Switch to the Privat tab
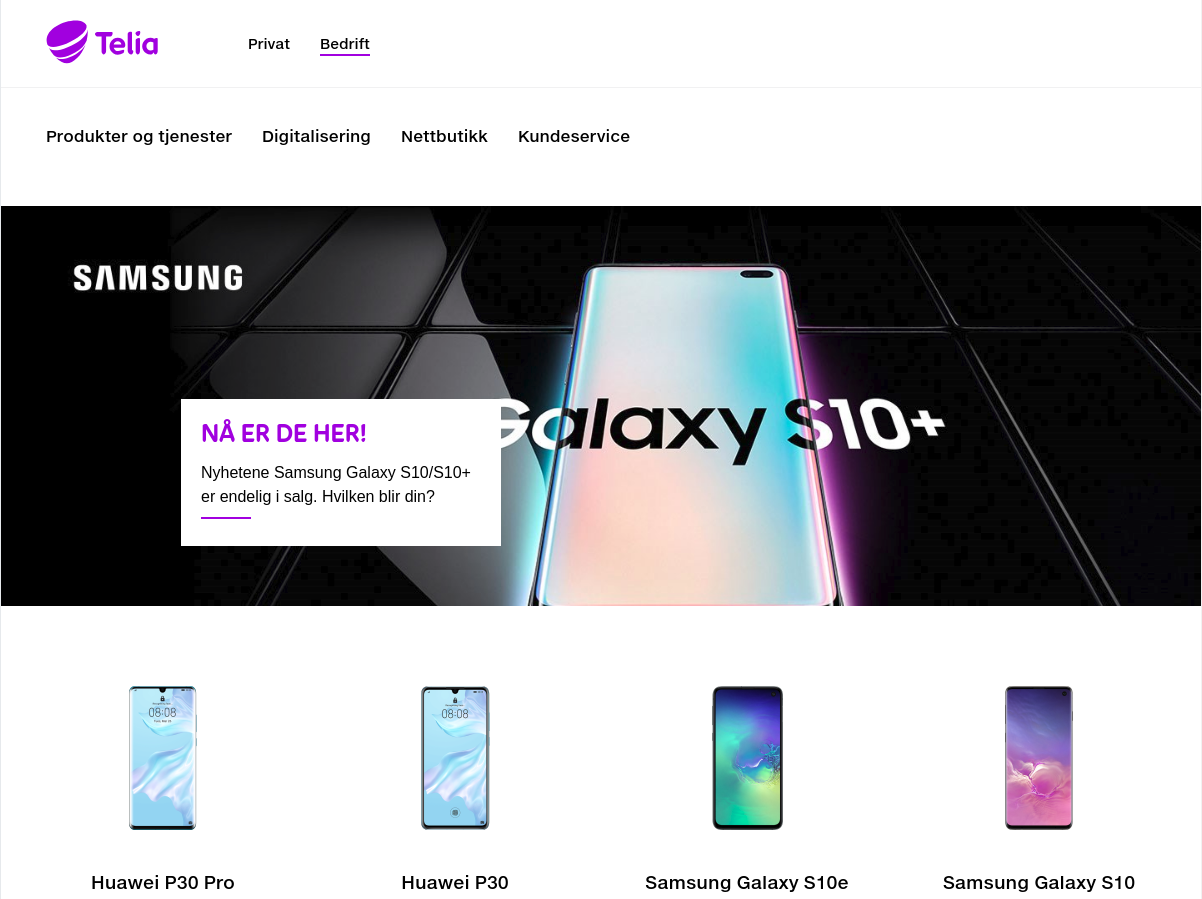1202x899 pixels. (x=269, y=44)
